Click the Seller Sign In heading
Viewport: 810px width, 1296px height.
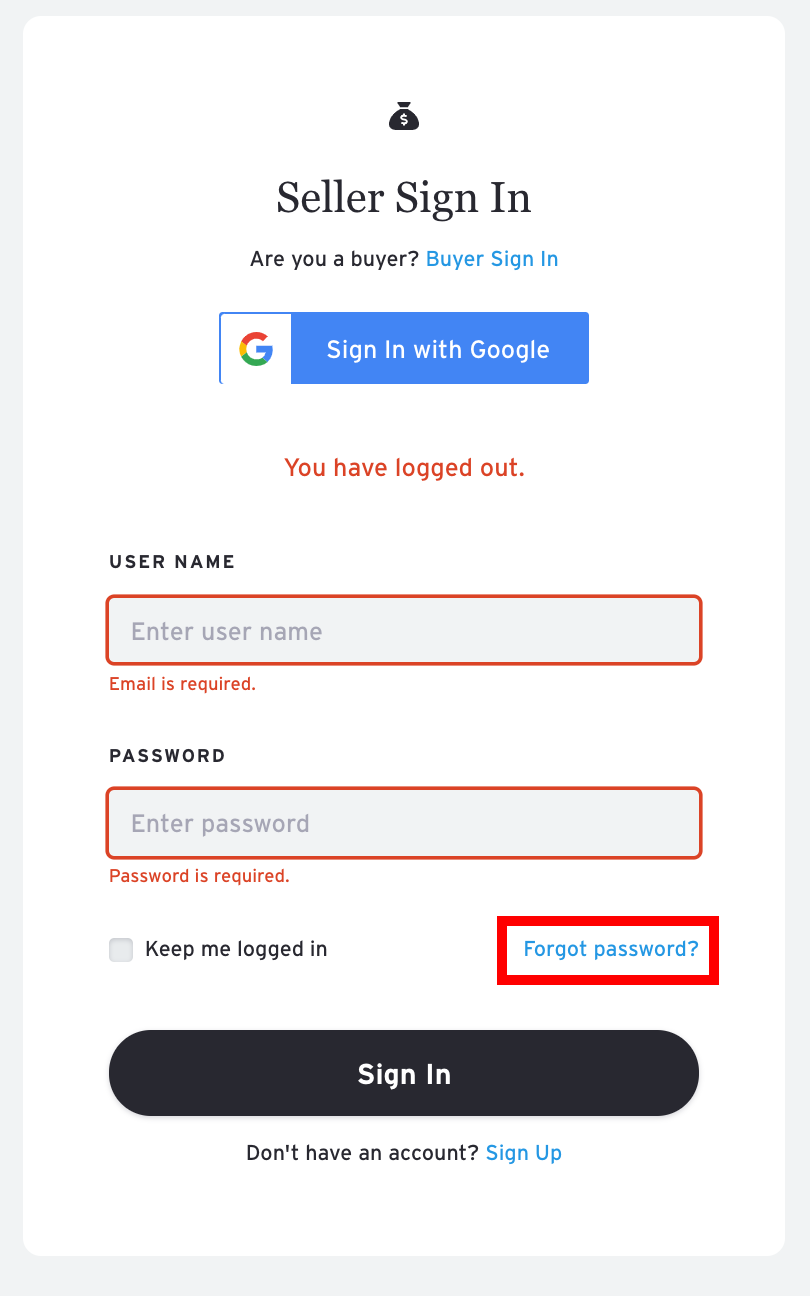tap(404, 198)
